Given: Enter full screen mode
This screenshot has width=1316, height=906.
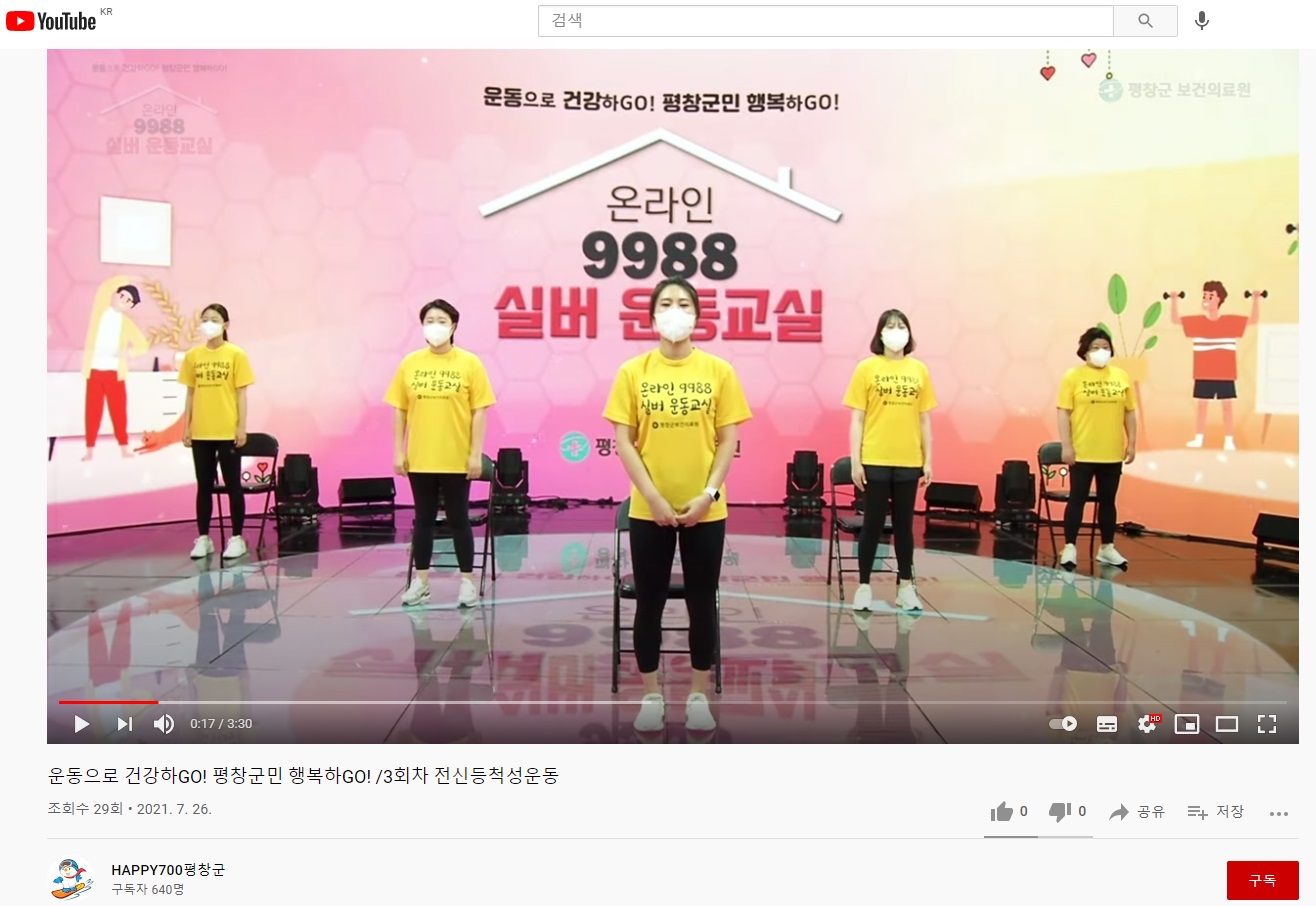Looking at the screenshot, I should point(1267,724).
